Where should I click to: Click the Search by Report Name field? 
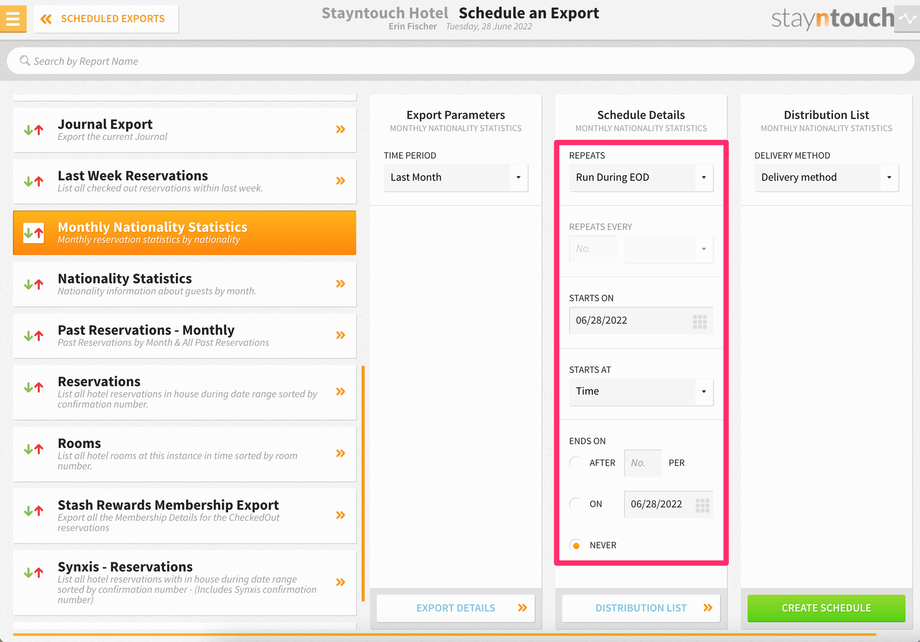pos(460,61)
